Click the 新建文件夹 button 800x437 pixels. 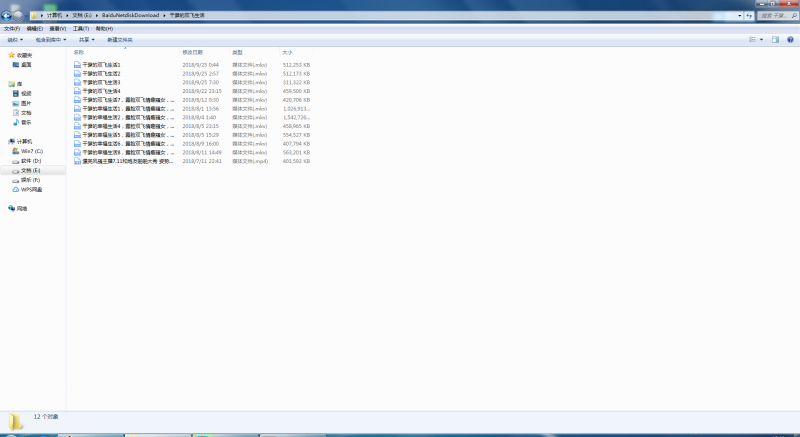[x=120, y=40]
